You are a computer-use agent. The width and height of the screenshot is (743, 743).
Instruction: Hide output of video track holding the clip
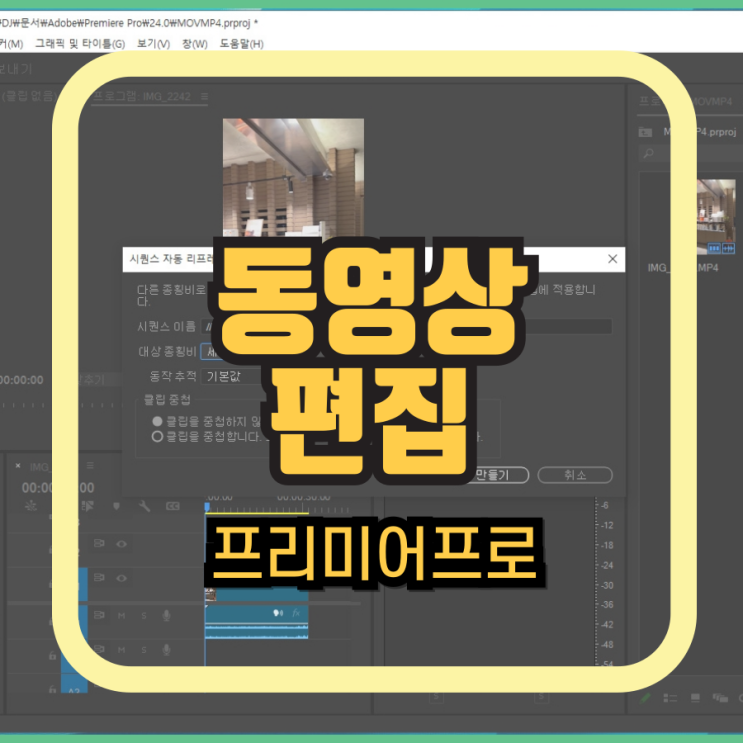121,578
